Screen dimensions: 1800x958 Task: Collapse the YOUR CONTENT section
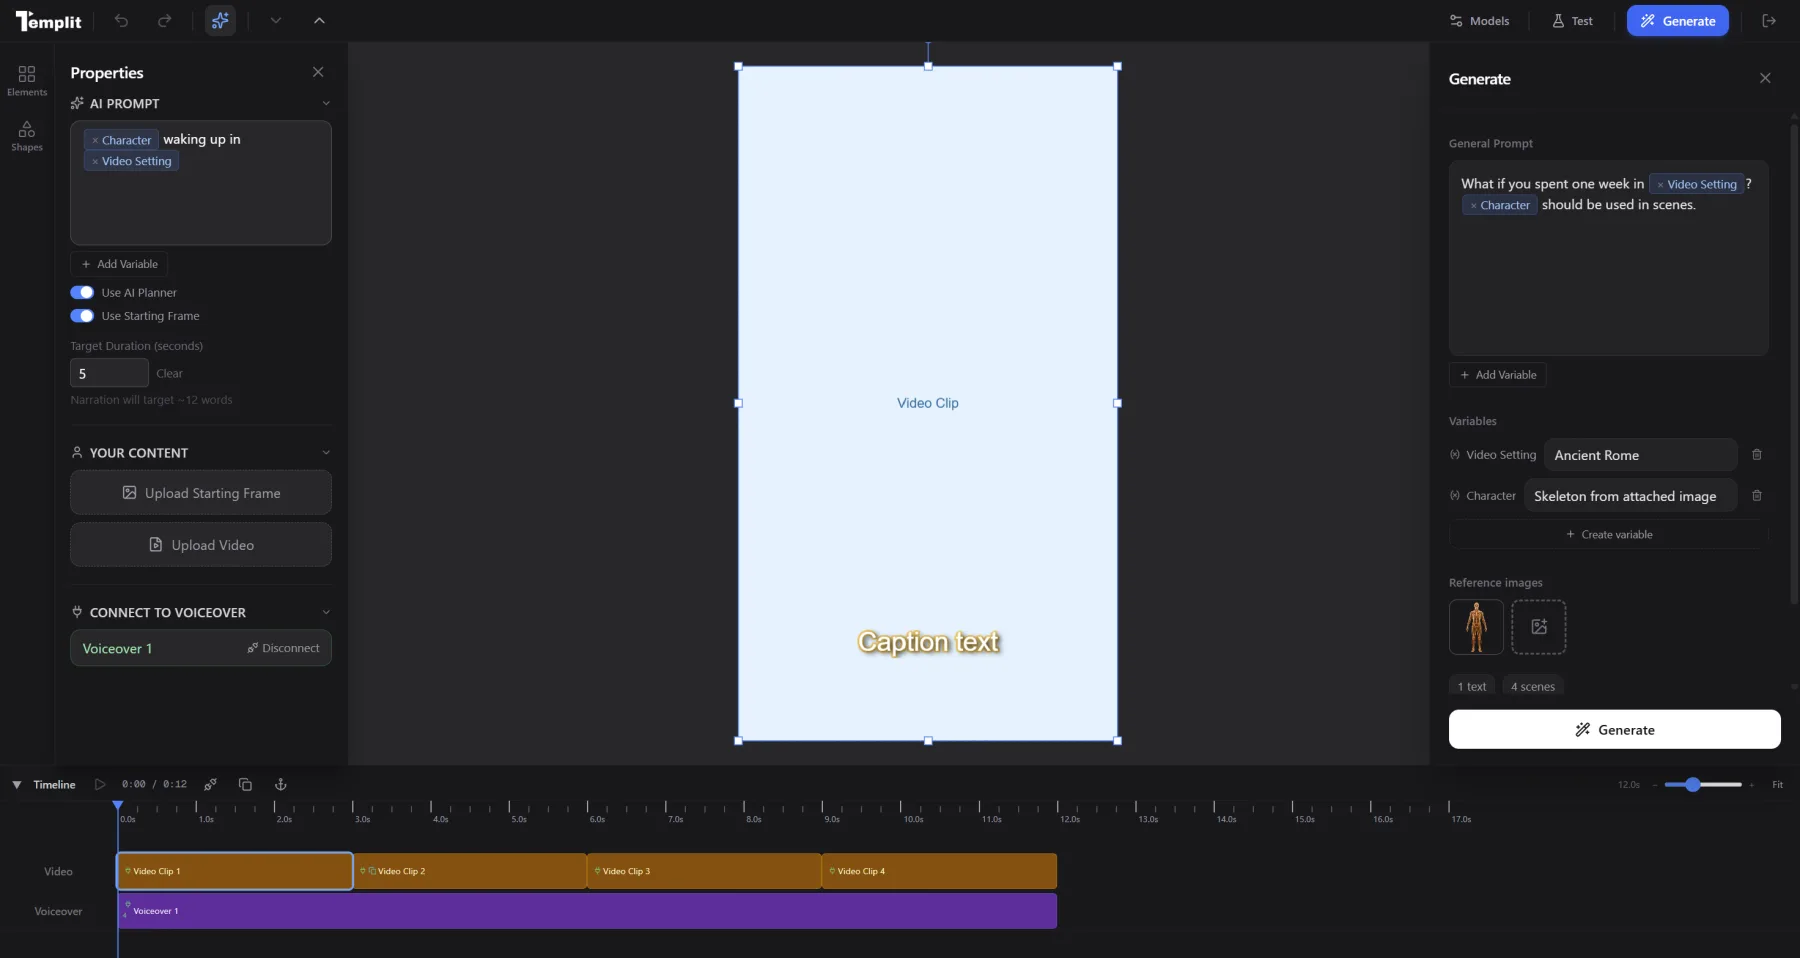[326, 453]
